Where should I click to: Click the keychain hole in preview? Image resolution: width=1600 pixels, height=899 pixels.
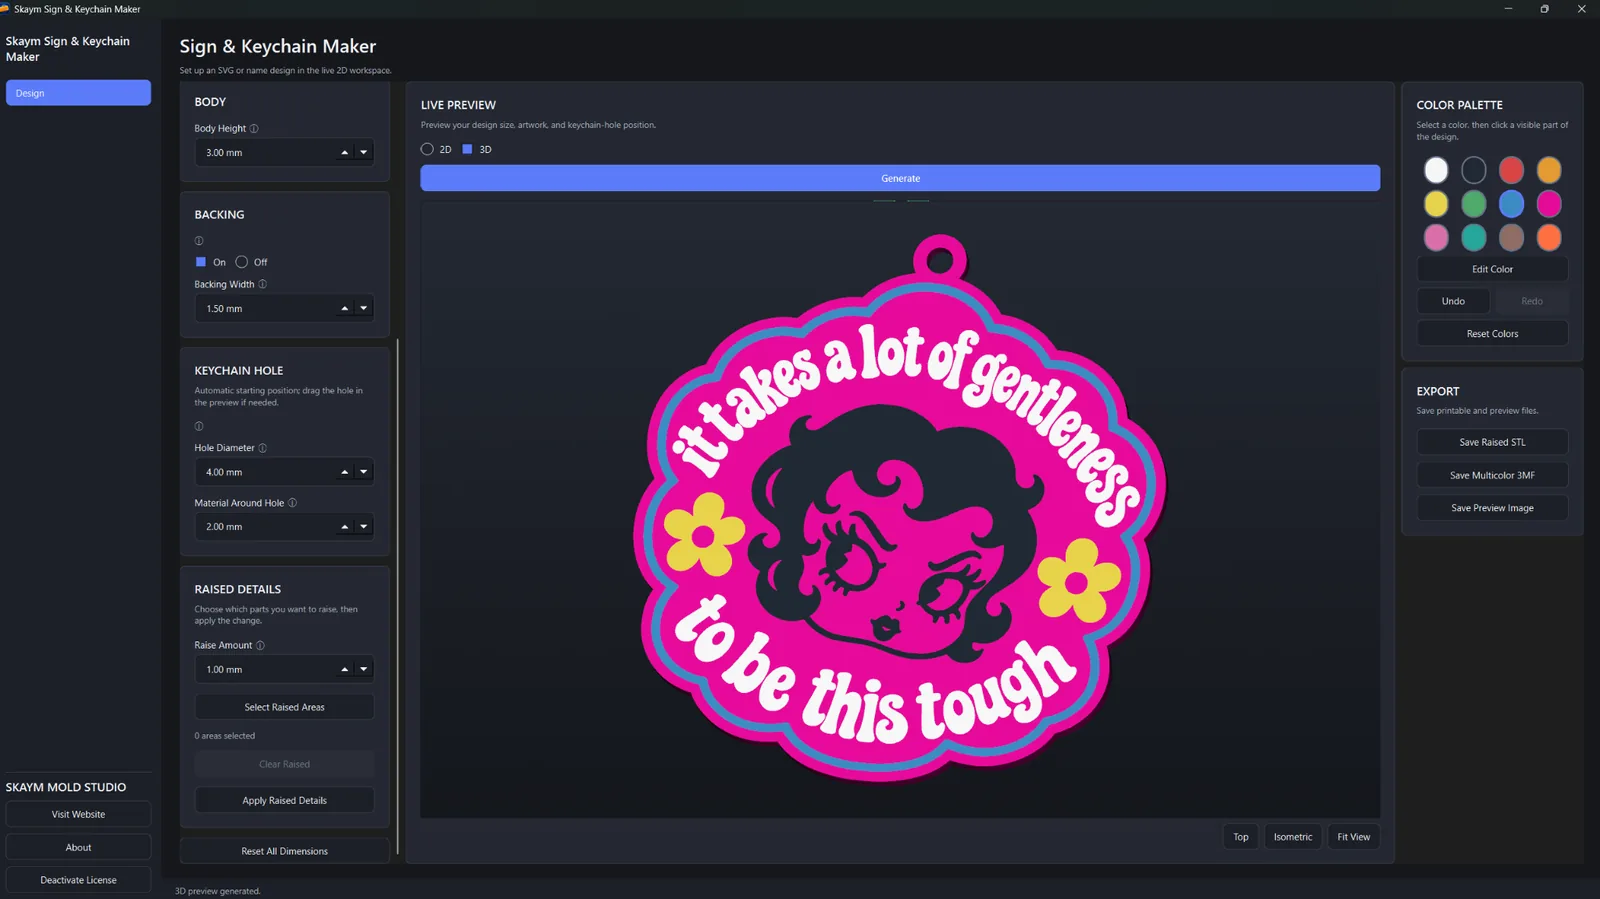click(940, 261)
